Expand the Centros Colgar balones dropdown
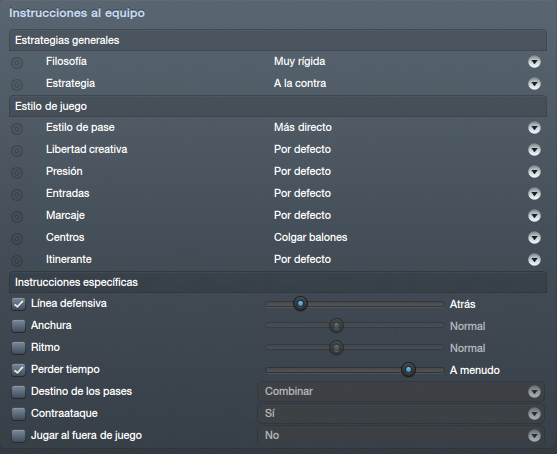This screenshot has width=557, height=454. tap(534, 238)
